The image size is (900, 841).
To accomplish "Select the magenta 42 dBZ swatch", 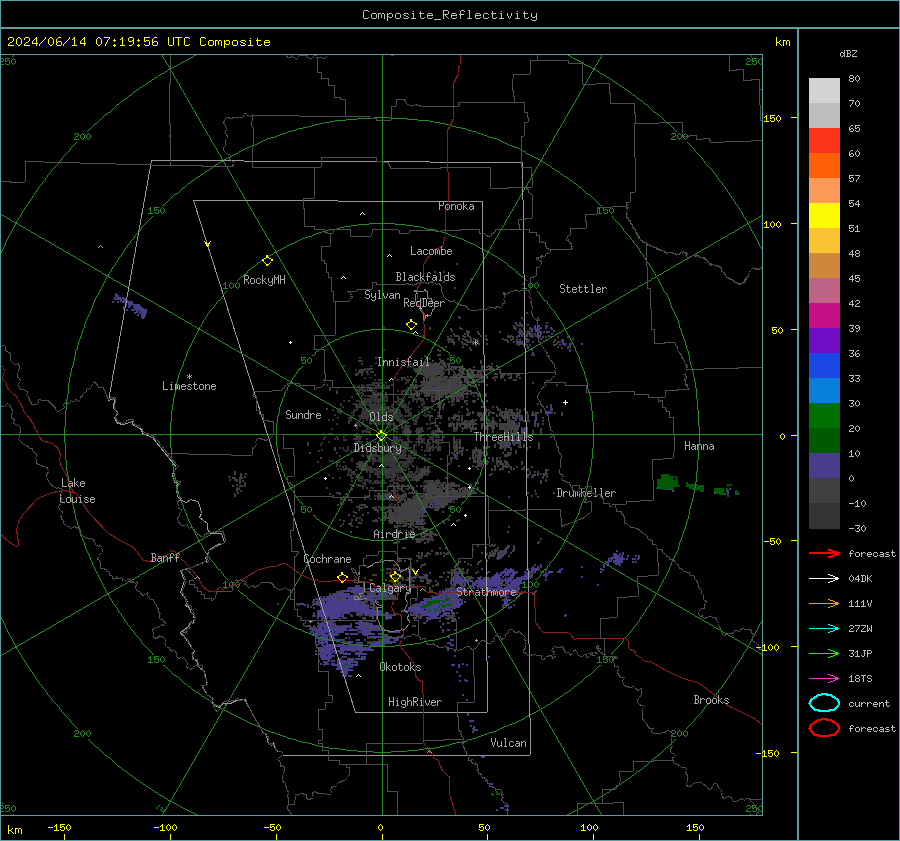I will [x=824, y=316].
